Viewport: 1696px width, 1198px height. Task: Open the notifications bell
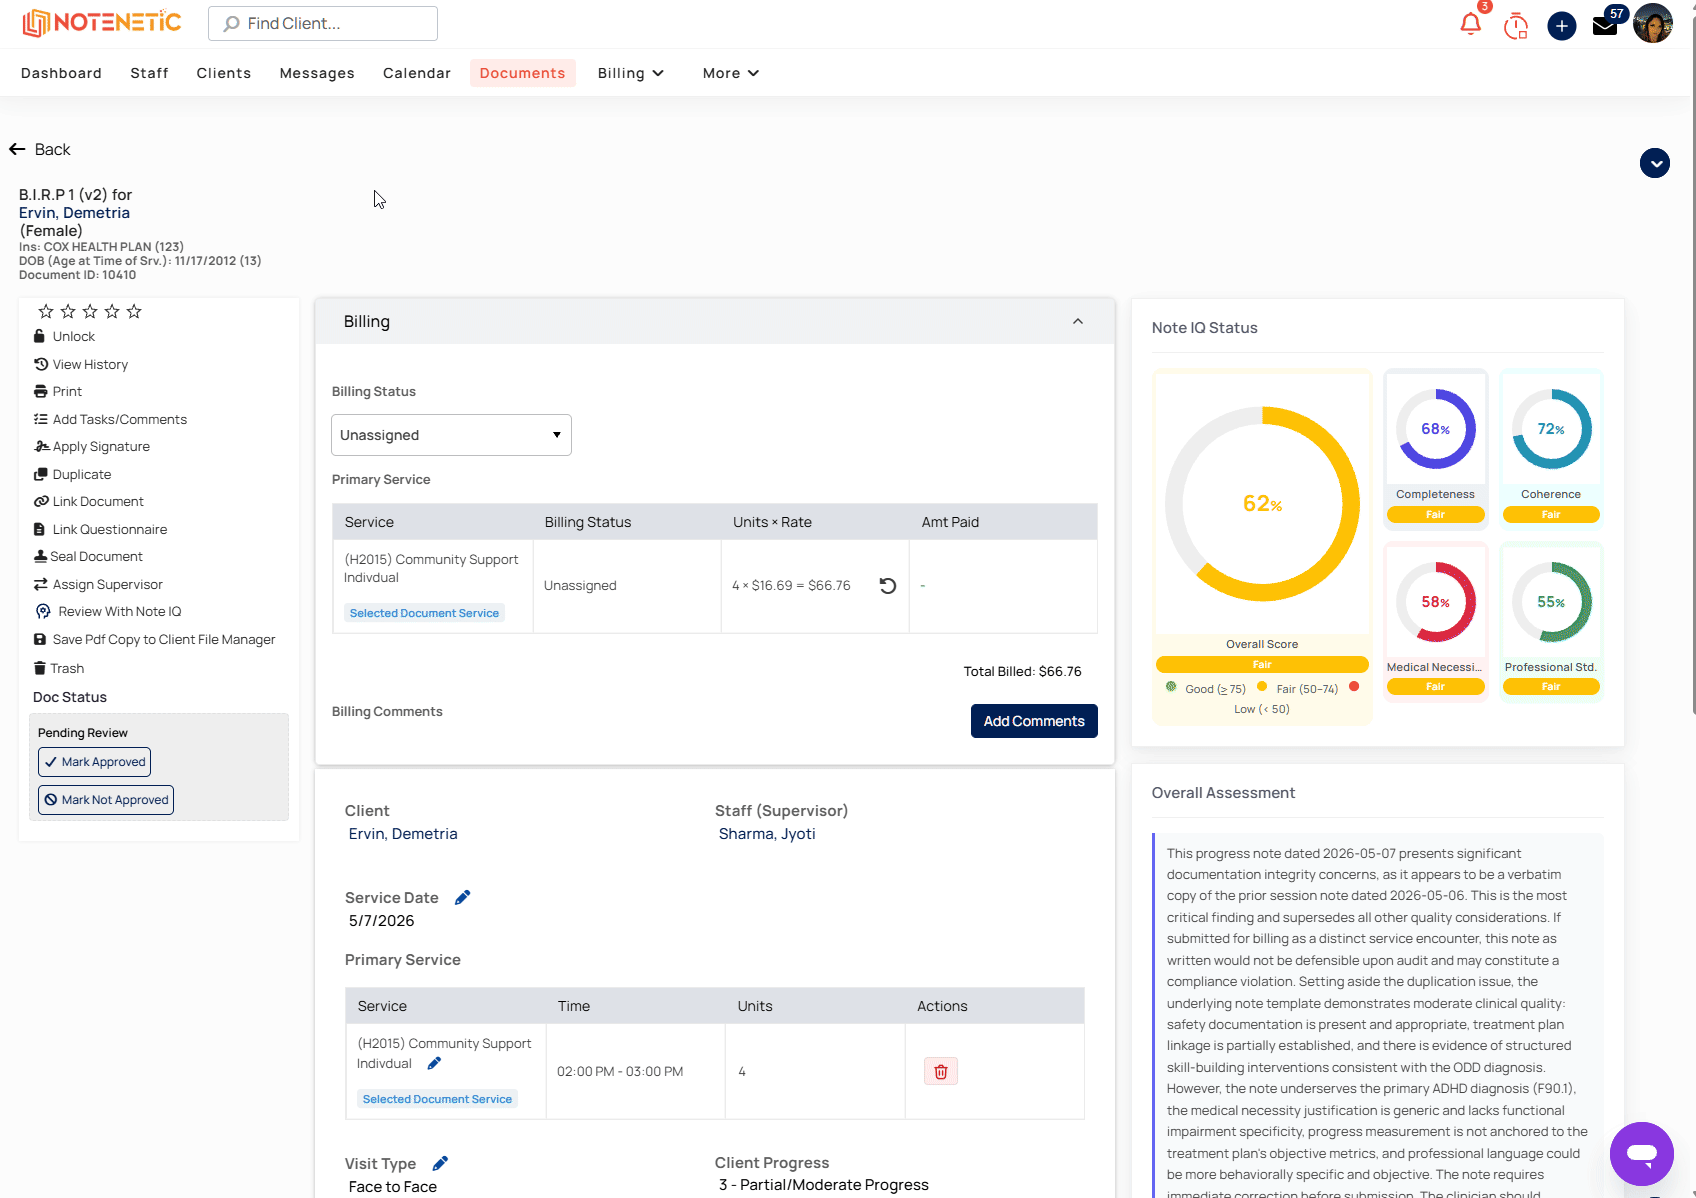[1470, 24]
